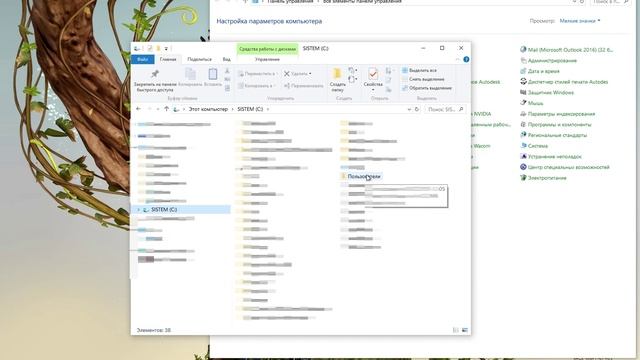
Task: Open the Файл tab
Action: pyautogui.click(x=142, y=60)
